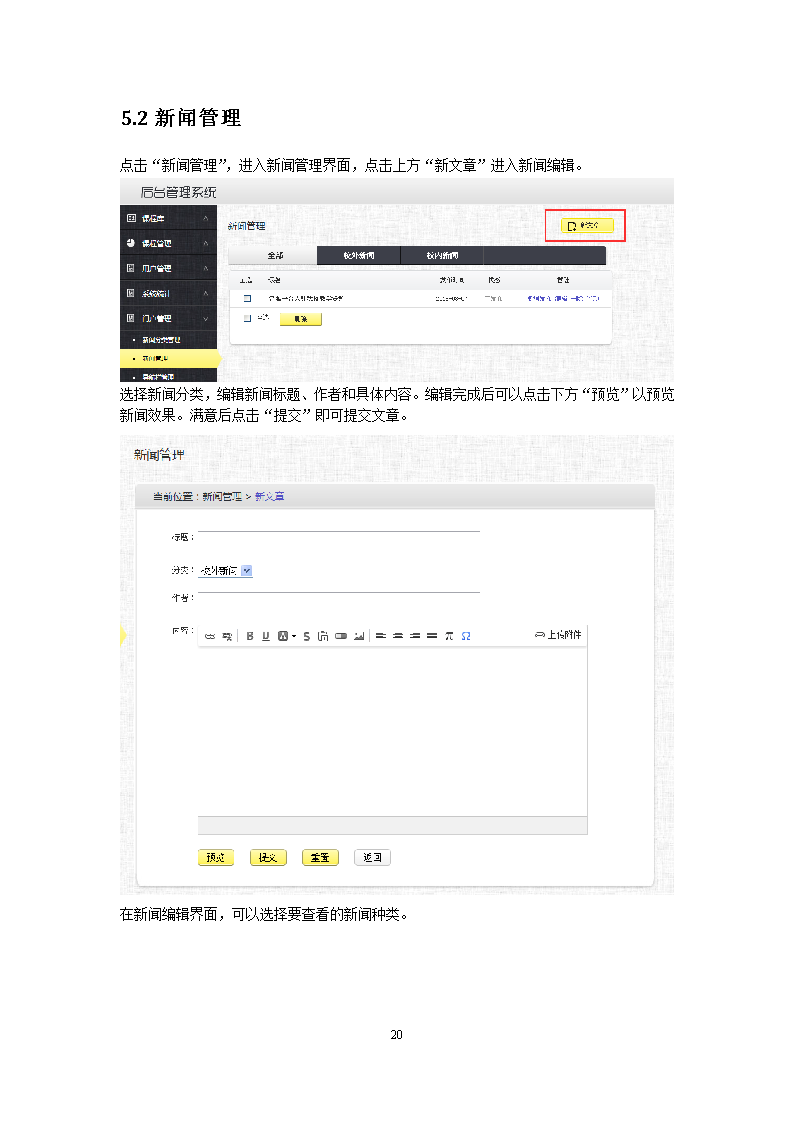Center align the content text
The width and height of the screenshot is (793, 1122).
coord(398,636)
